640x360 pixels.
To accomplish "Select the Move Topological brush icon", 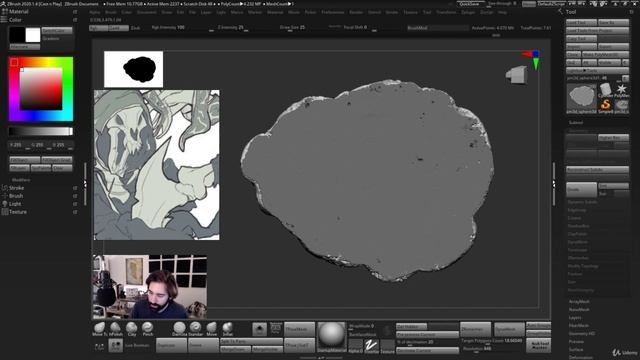I will click(99, 328).
